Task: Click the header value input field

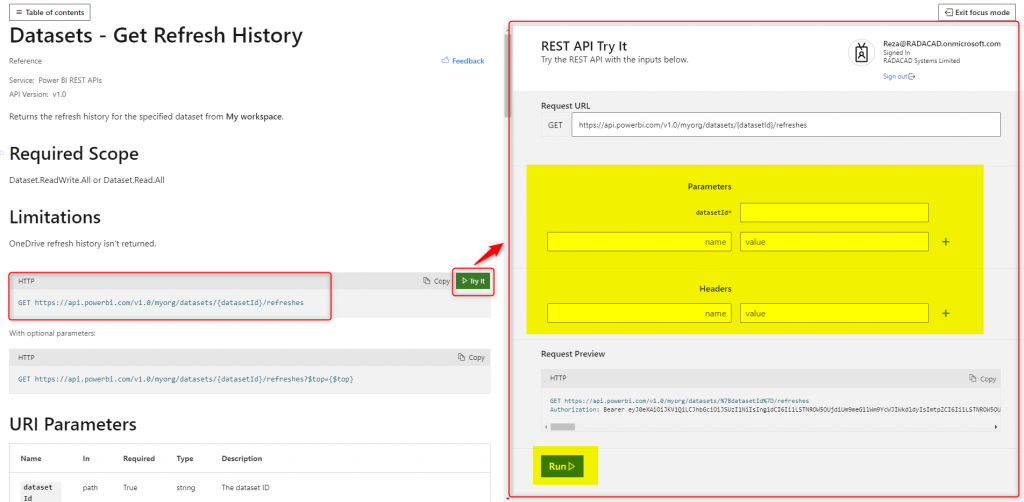Action: [834, 314]
